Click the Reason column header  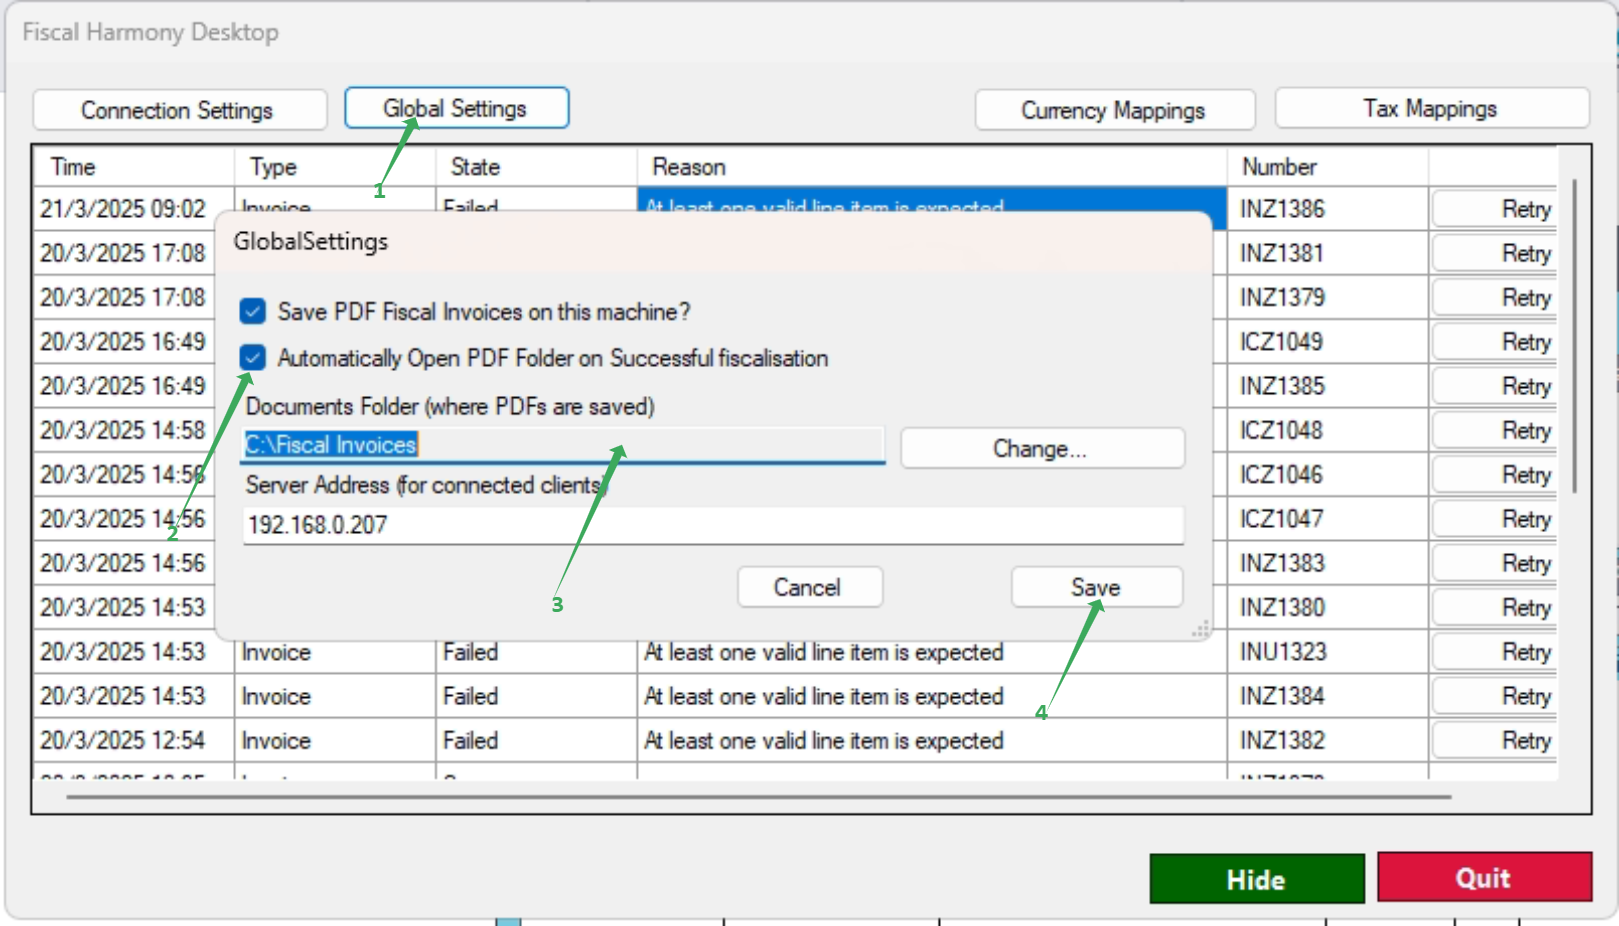coord(932,167)
